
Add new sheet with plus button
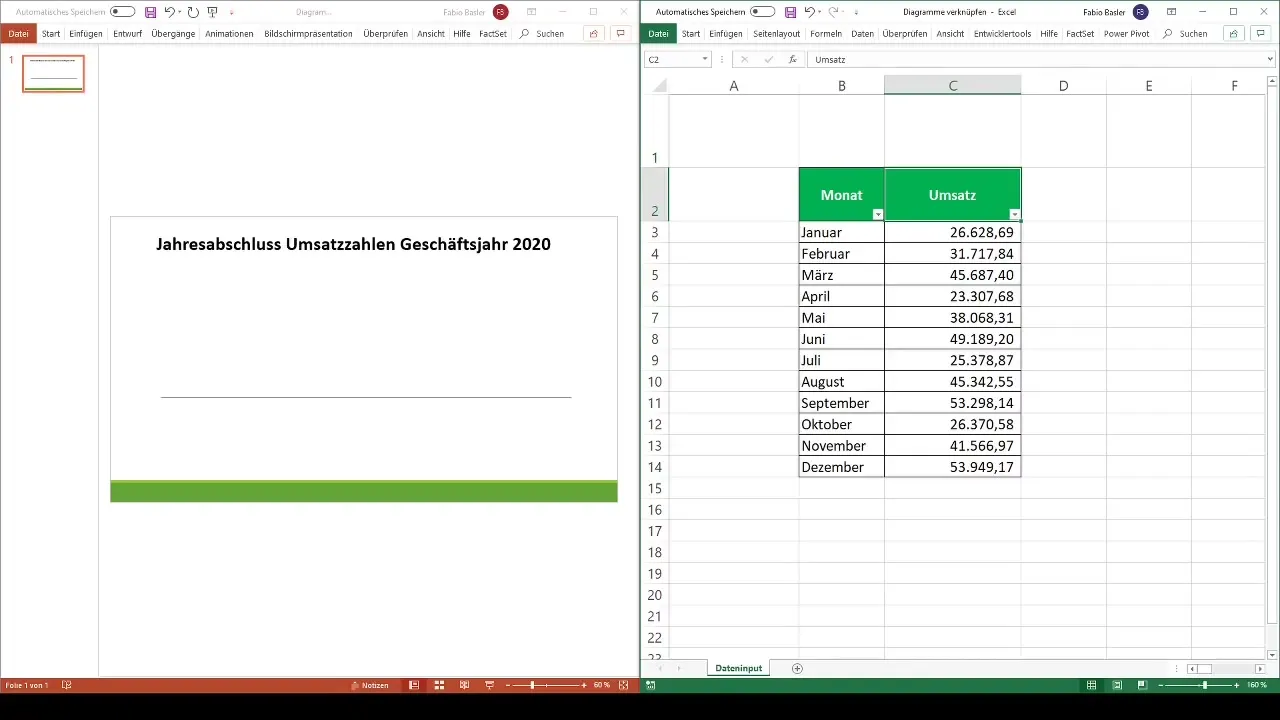tap(797, 668)
